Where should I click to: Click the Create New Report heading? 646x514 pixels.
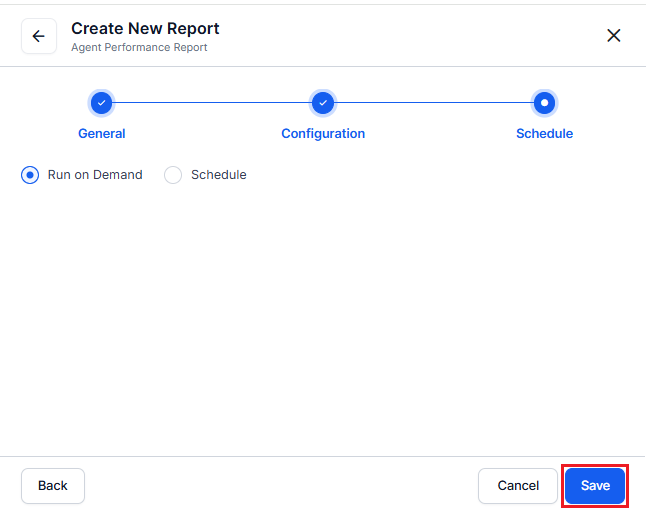click(145, 28)
